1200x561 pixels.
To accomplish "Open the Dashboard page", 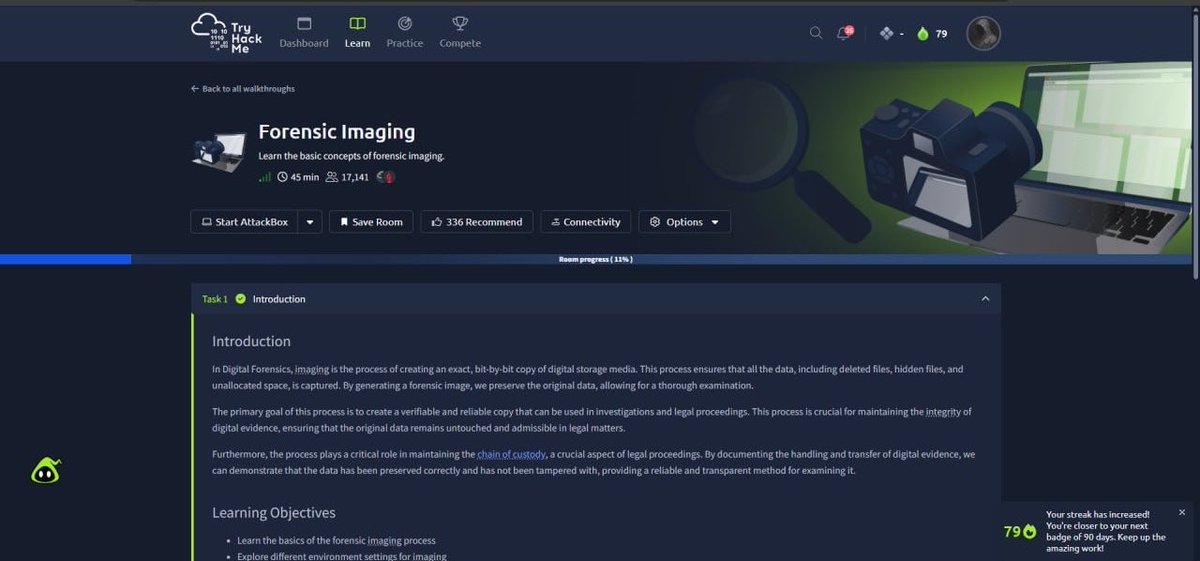I will (304, 32).
